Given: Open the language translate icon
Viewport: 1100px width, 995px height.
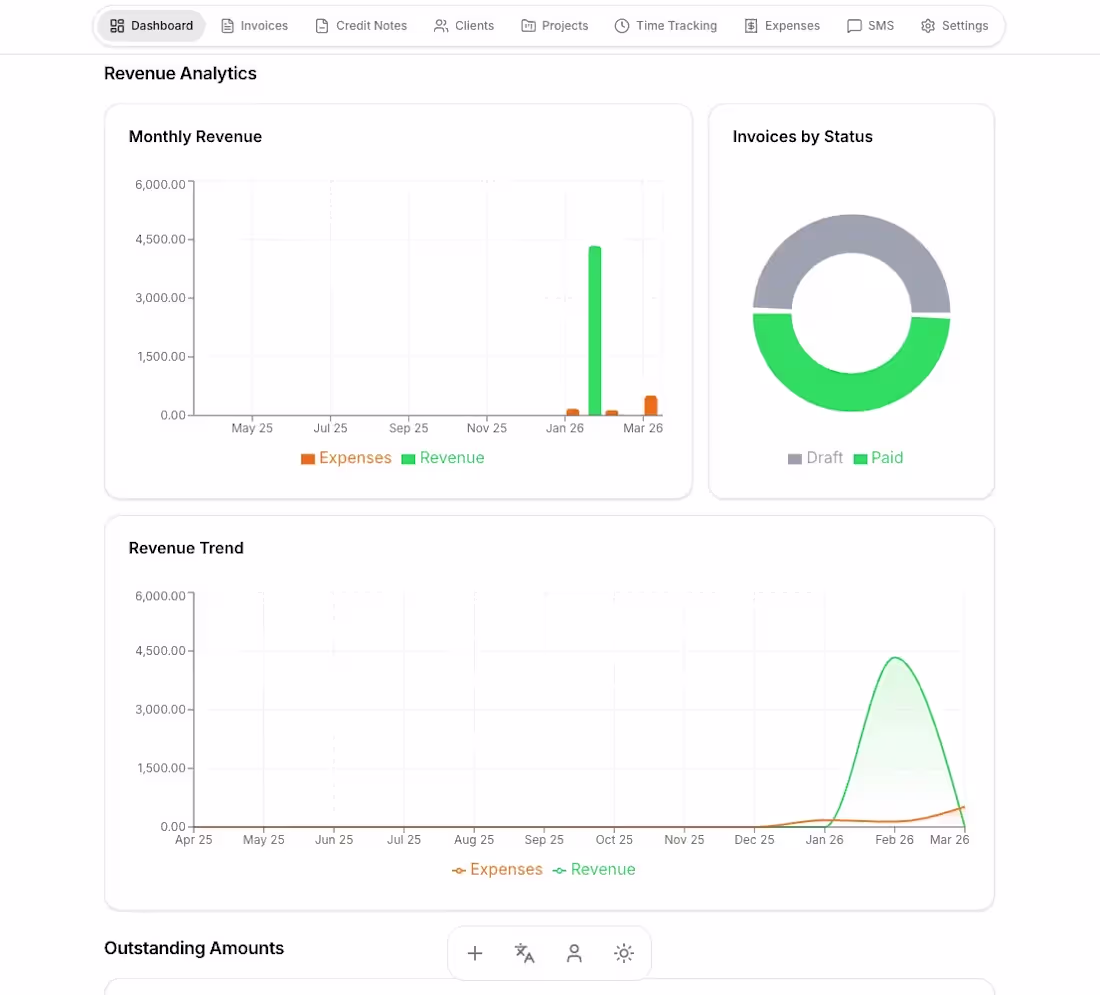Looking at the screenshot, I should (x=525, y=953).
